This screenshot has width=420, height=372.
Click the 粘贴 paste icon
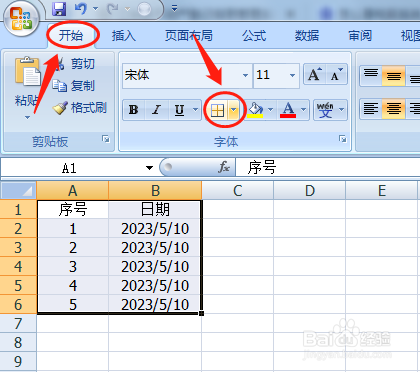pos(27,72)
